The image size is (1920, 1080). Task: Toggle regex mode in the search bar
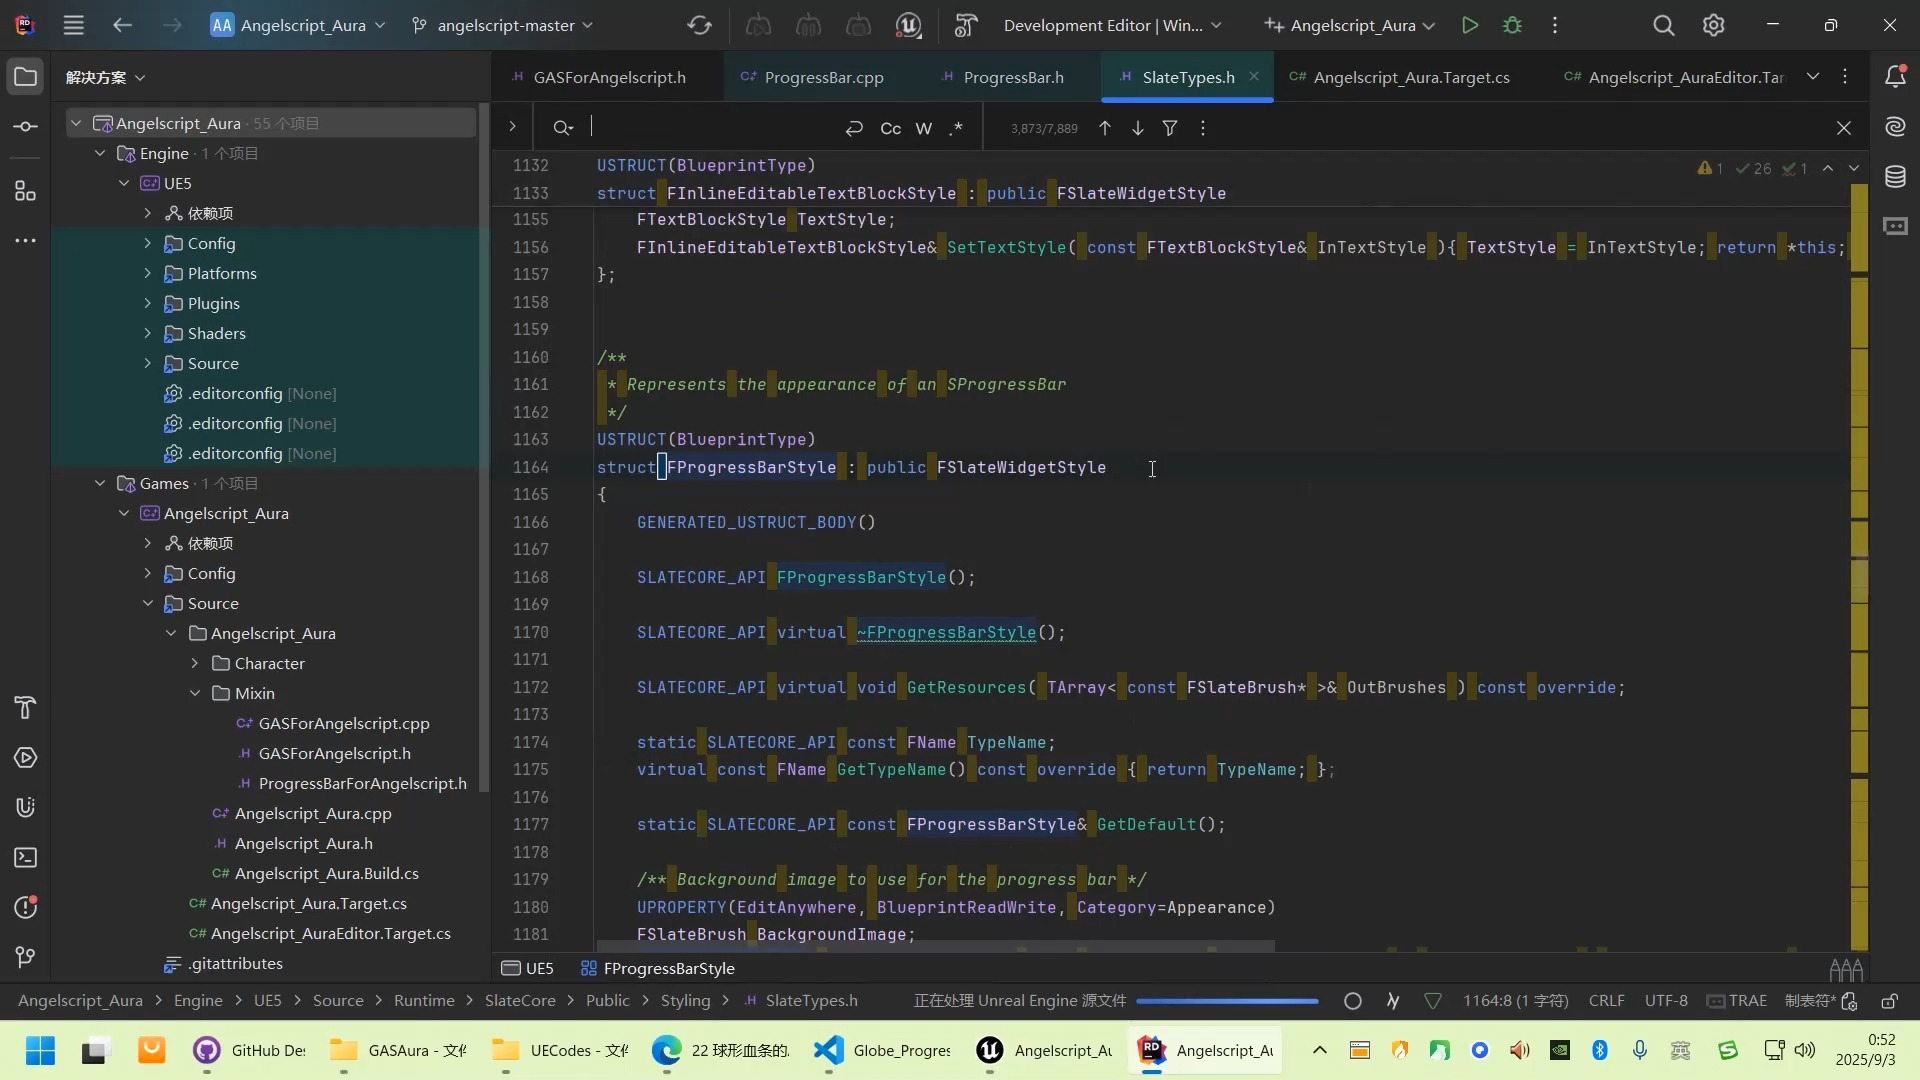pyautogui.click(x=956, y=128)
